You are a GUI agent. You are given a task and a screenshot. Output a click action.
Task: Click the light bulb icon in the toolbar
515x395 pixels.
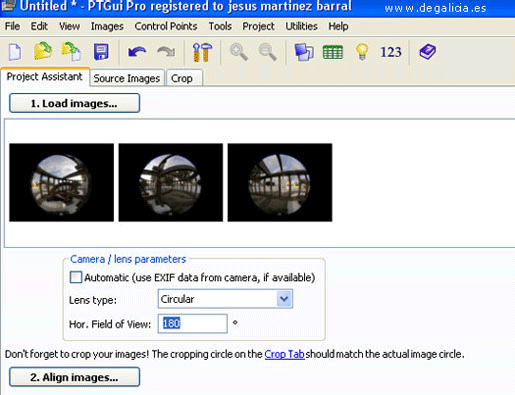tap(362, 52)
